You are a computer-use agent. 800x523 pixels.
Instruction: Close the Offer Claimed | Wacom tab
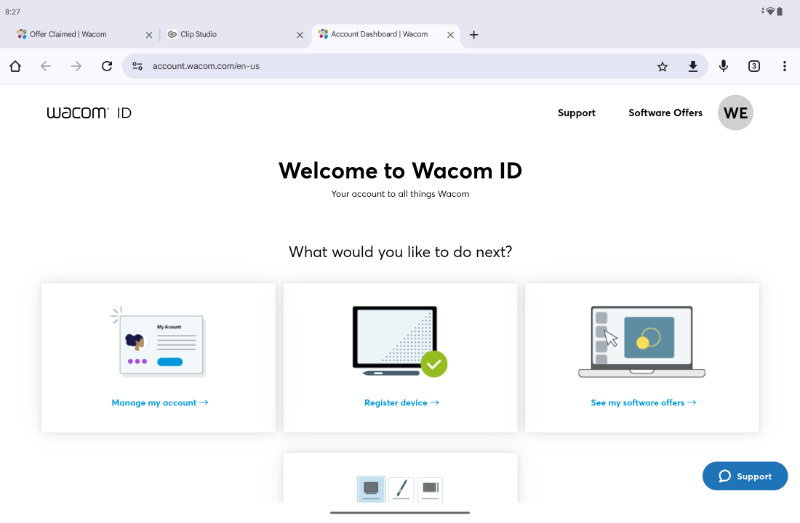pyautogui.click(x=149, y=35)
